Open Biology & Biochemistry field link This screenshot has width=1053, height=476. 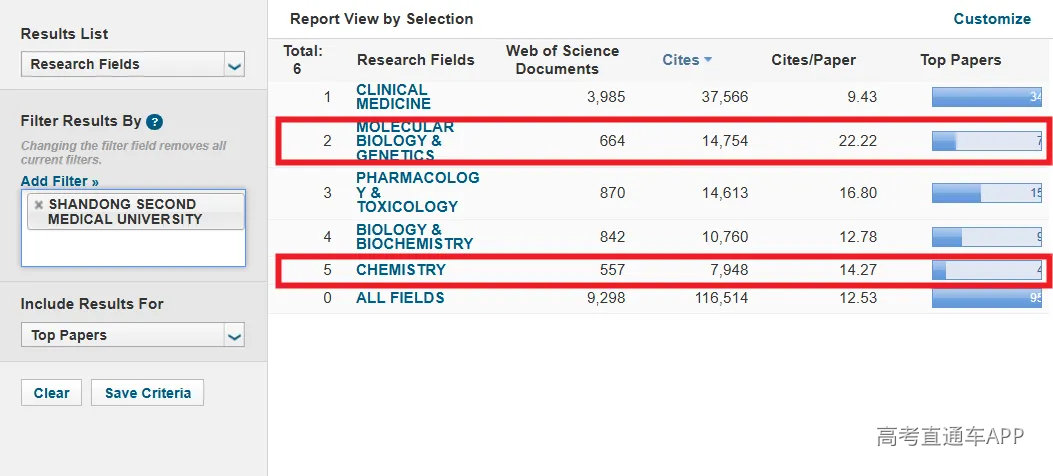click(x=414, y=236)
